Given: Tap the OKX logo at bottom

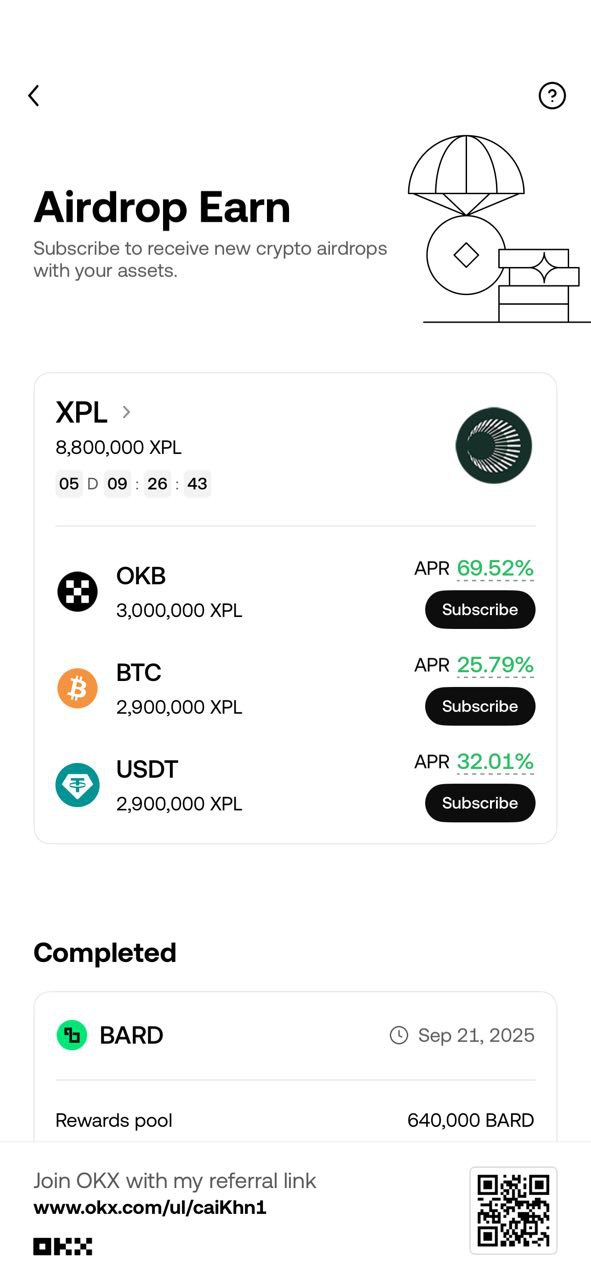Looking at the screenshot, I should coord(63,1246).
